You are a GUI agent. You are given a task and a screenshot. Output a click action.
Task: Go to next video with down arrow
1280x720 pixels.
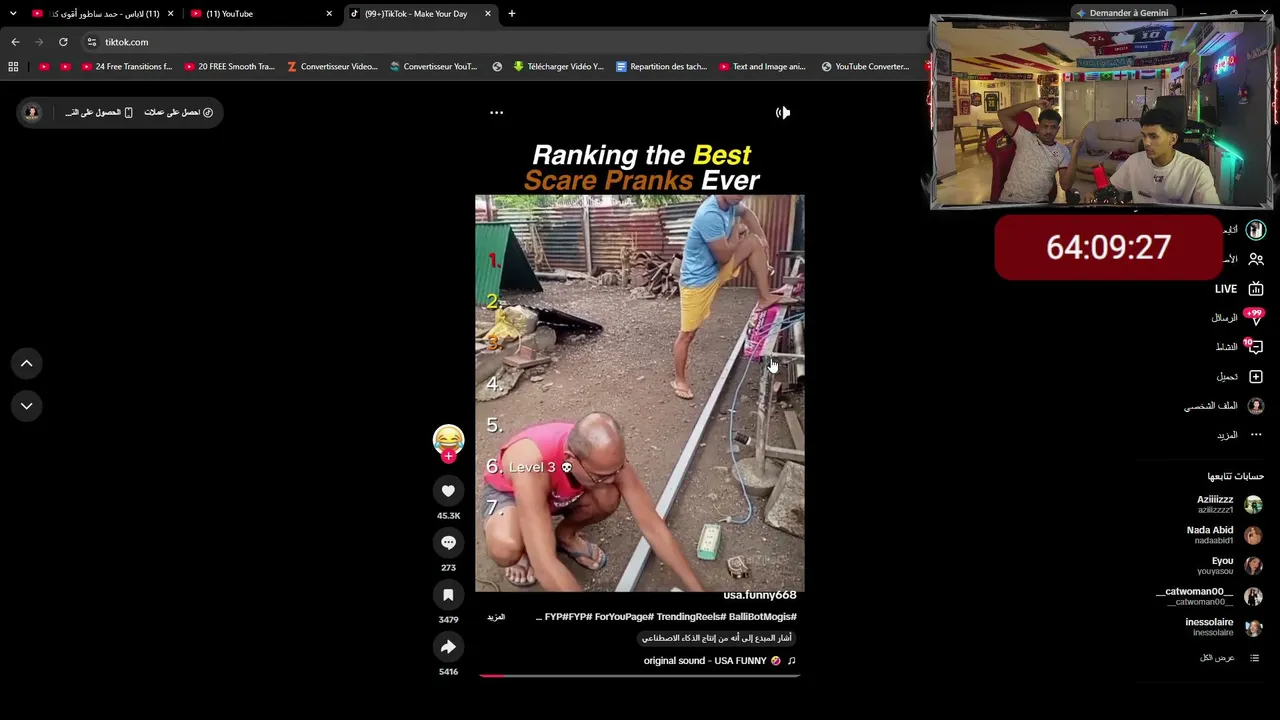[x=26, y=406]
